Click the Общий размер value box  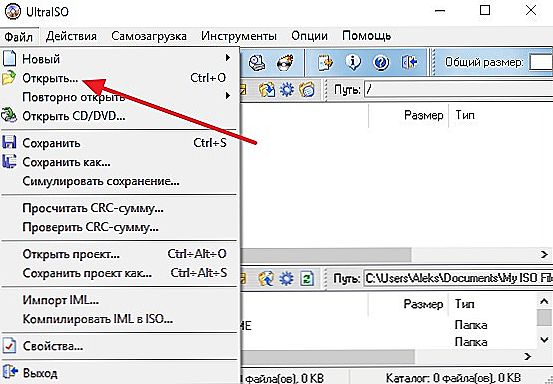click(x=541, y=63)
